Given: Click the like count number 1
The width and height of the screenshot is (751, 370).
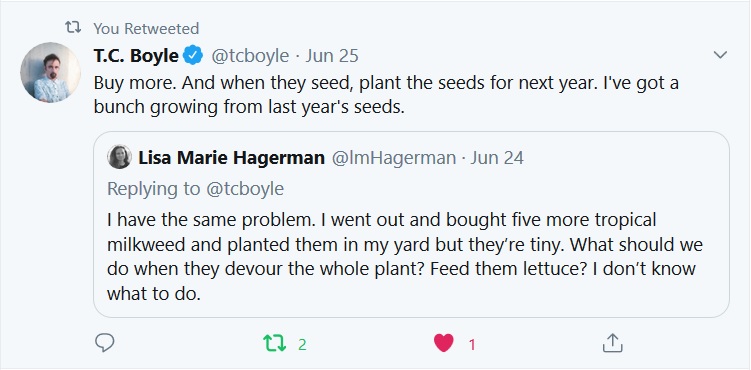Looking at the screenshot, I should [472, 345].
